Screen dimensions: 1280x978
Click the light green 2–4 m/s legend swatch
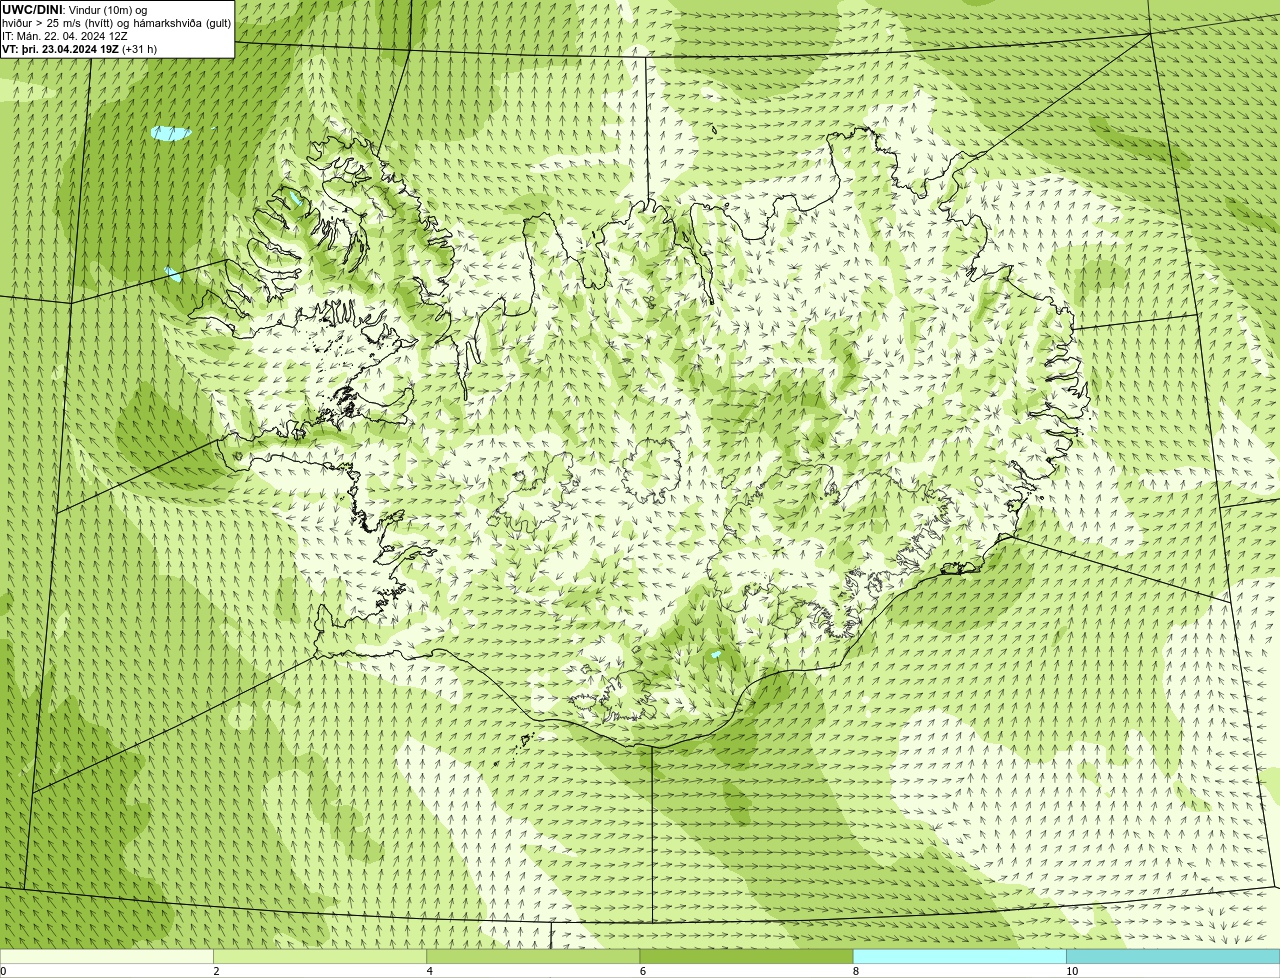click(320, 956)
